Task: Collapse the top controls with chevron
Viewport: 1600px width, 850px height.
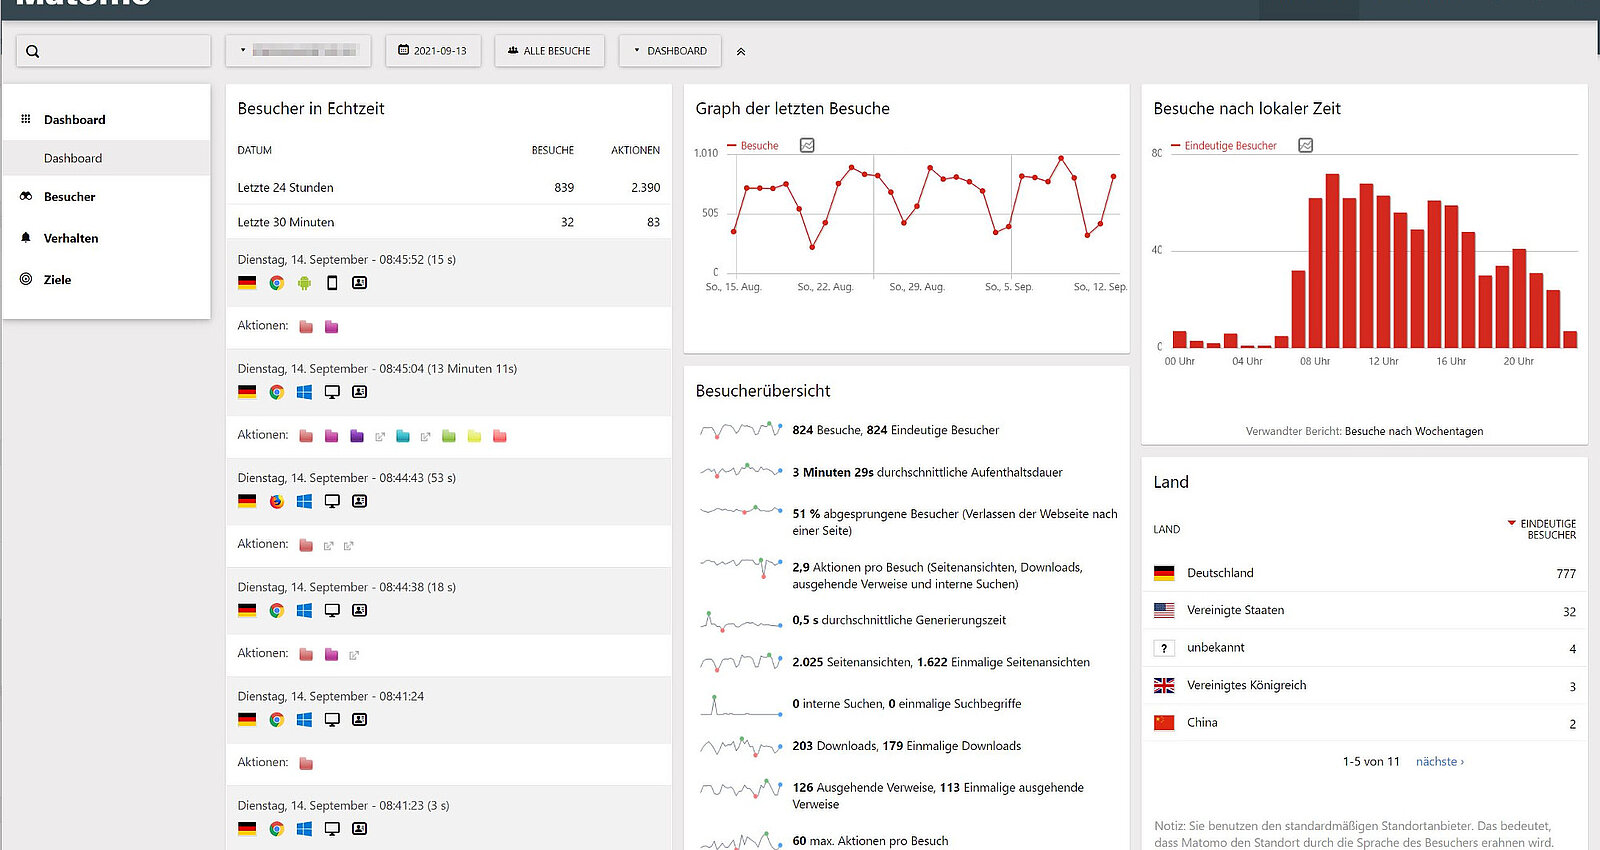Action: click(741, 52)
